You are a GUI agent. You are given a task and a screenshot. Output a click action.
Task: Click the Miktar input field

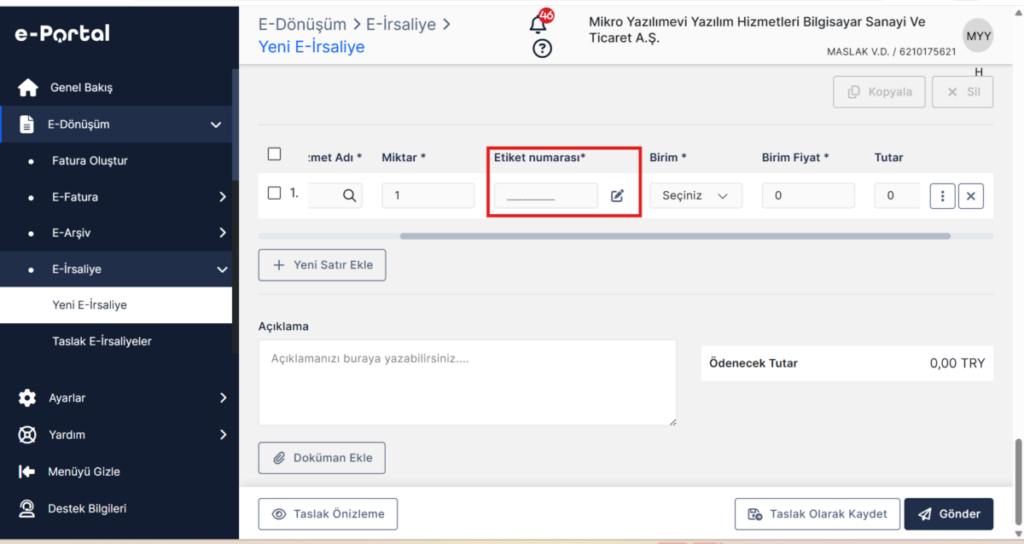(428, 196)
